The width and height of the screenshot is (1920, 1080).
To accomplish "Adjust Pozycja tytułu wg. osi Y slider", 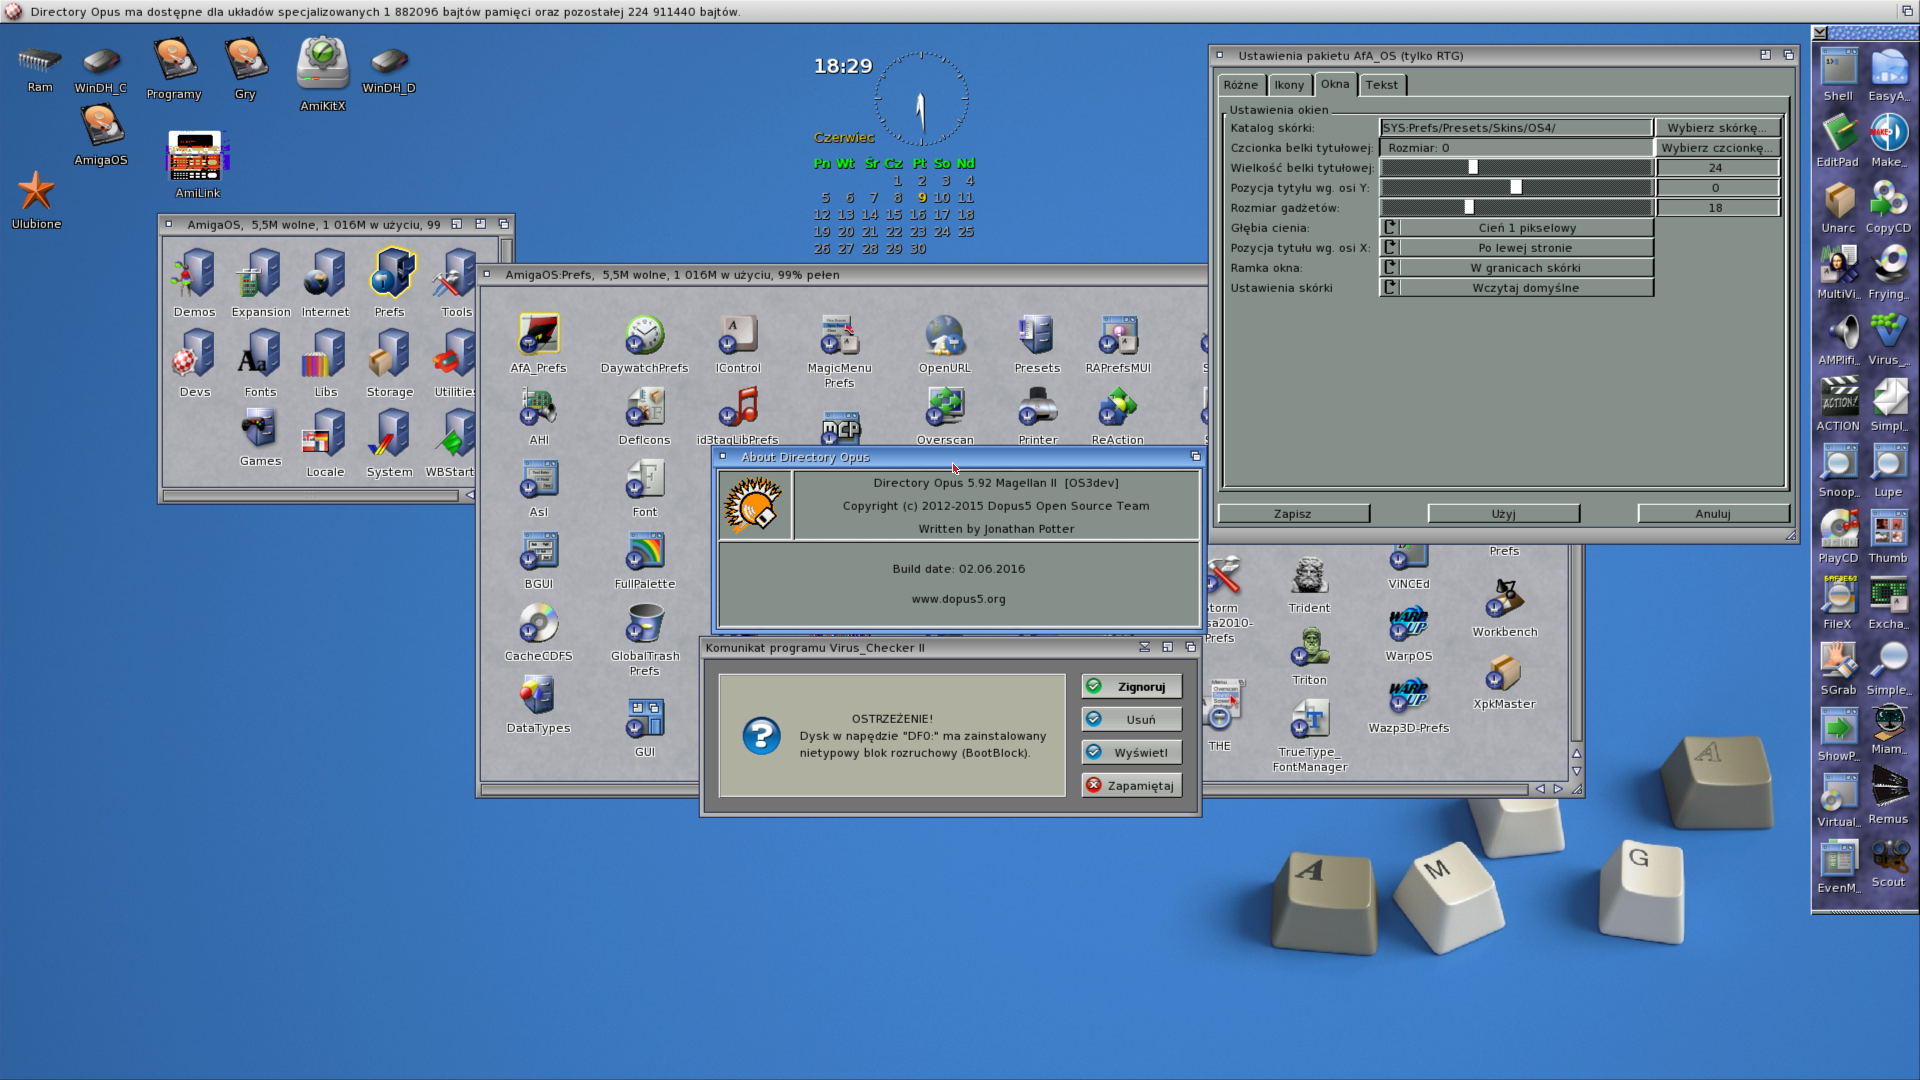I will (x=1517, y=188).
